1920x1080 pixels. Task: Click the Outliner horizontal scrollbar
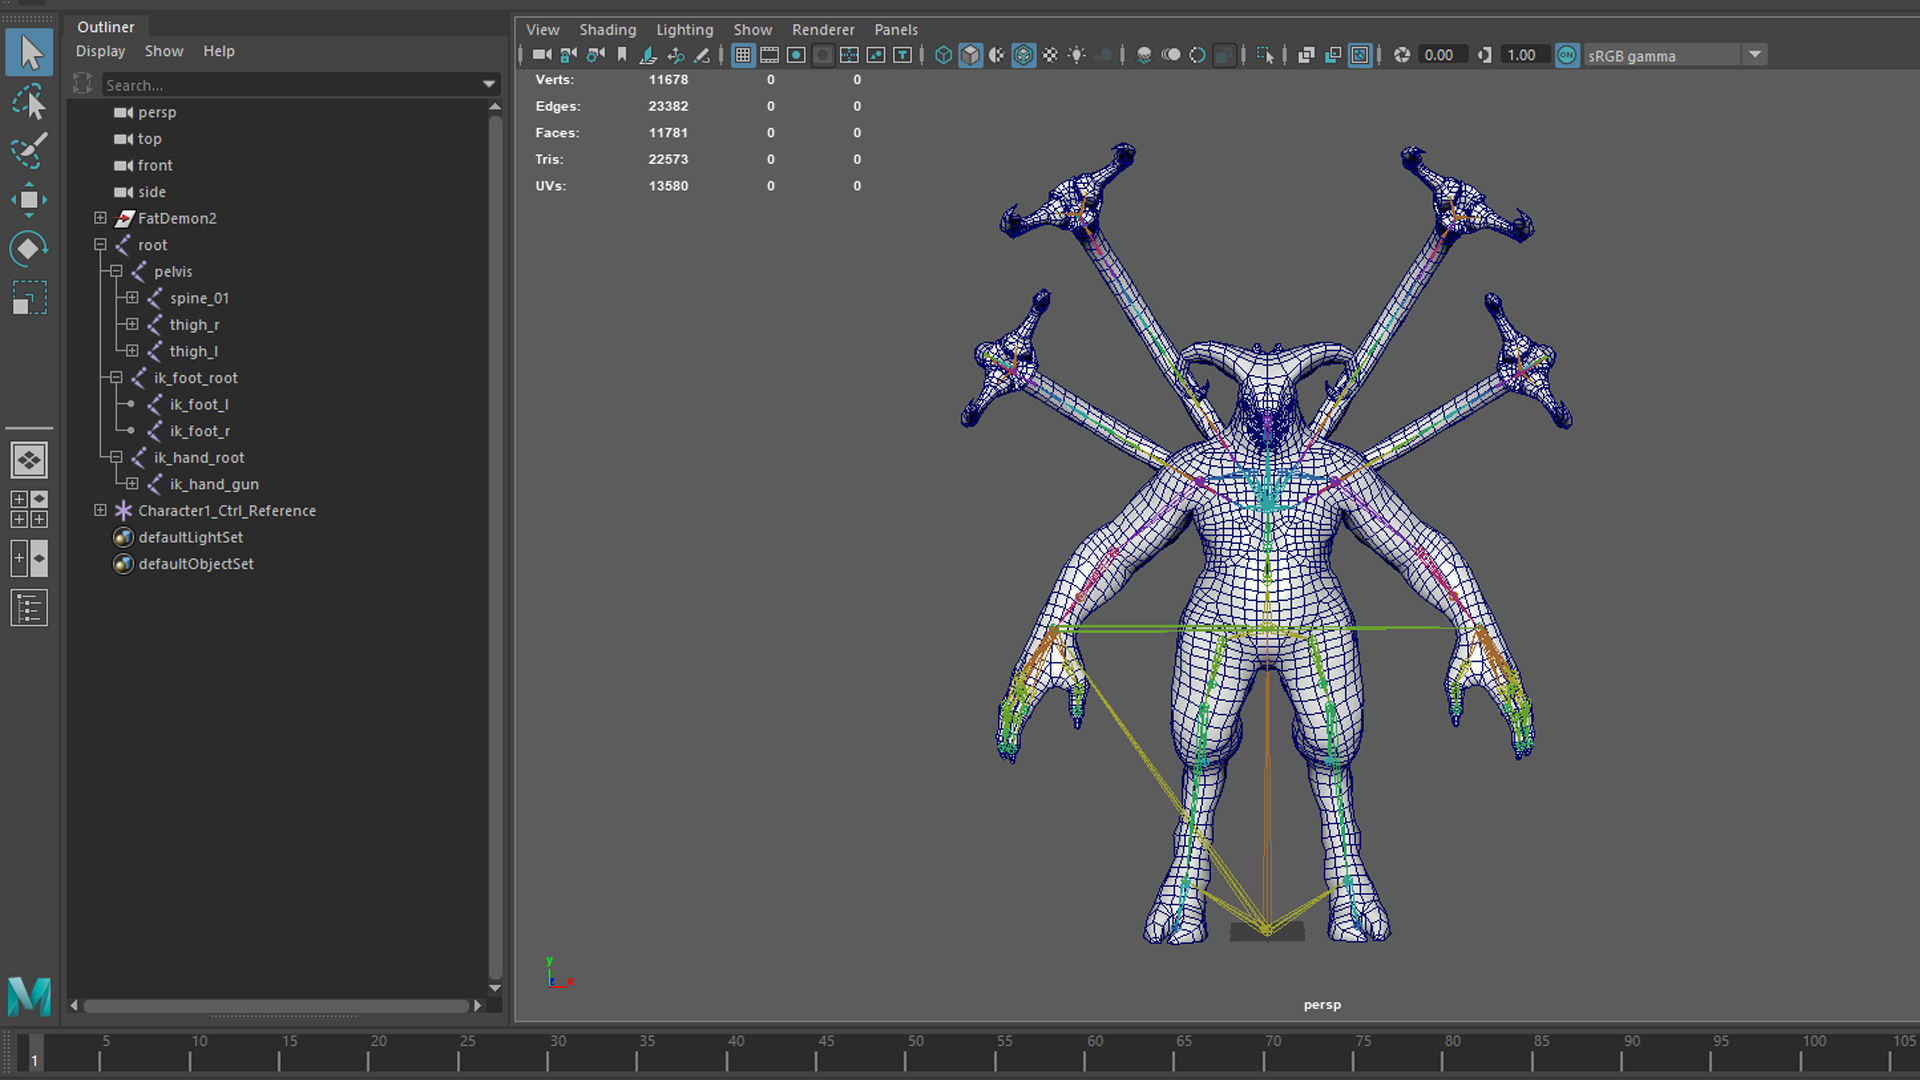tap(276, 1005)
